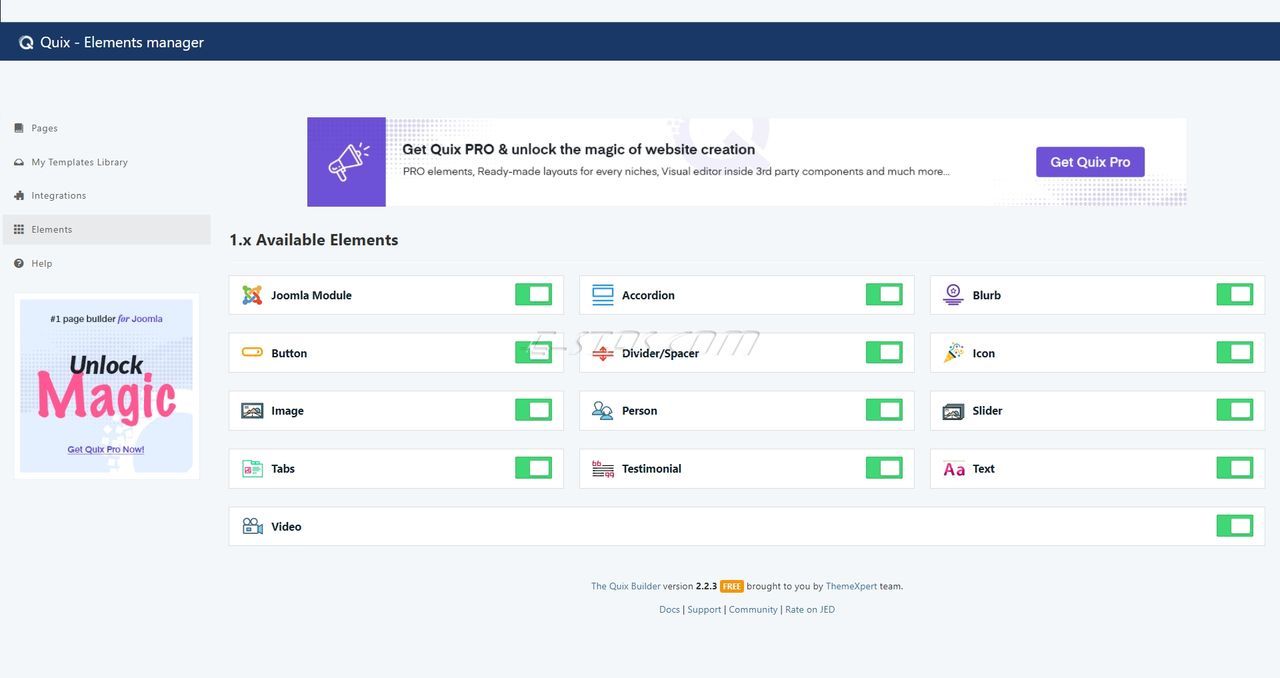Switch off the Person element
1280x678 pixels.
point(884,410)
